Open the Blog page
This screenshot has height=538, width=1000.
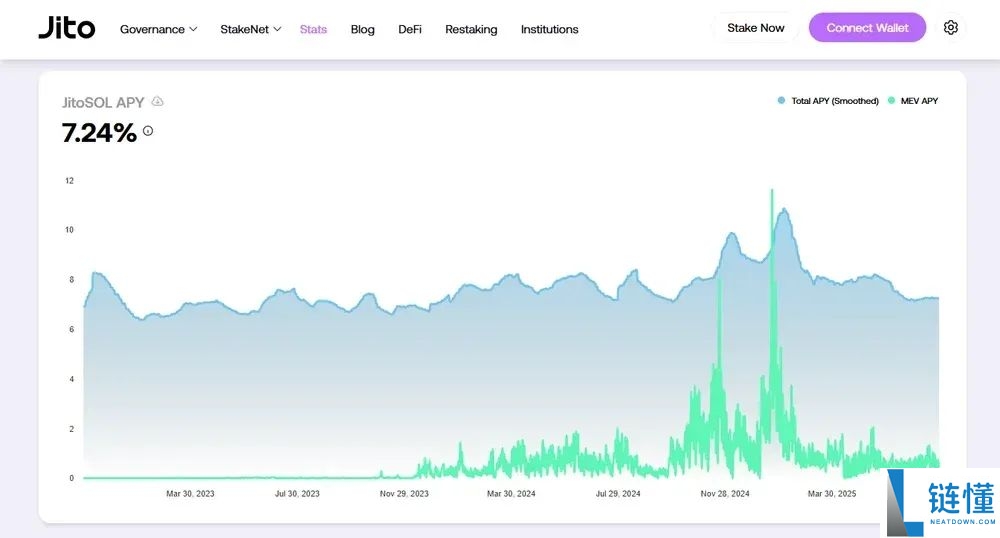tap(363, 29)
